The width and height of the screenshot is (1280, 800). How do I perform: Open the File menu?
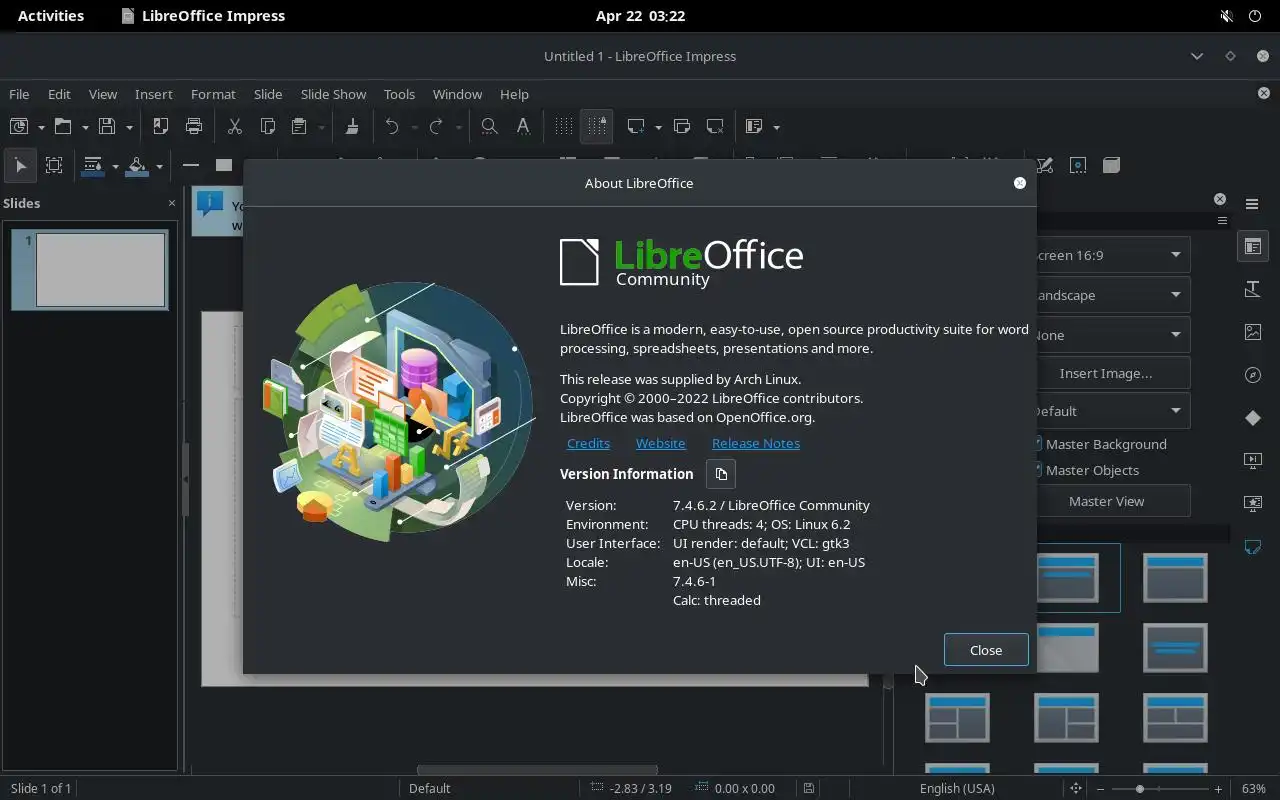pyautogui.click(x=19, y=94)
